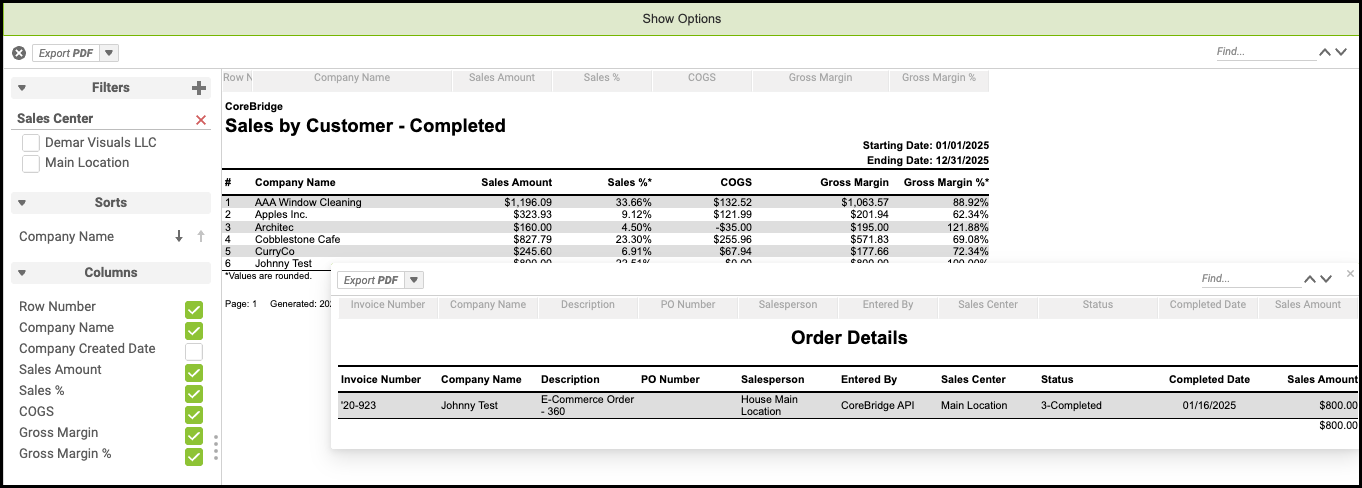Select the CurryCo row
The image size is (1362, 488).
point(605,251)
